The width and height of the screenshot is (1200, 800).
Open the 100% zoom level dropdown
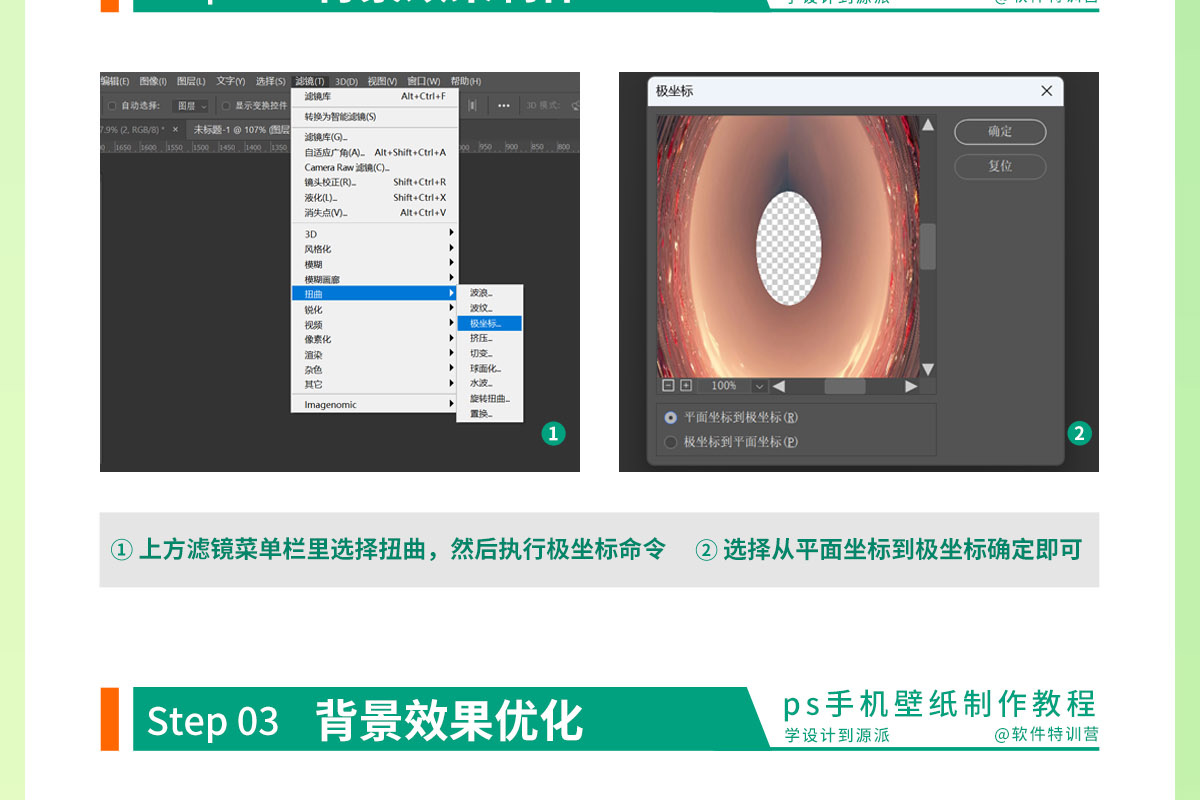[759, 386]
